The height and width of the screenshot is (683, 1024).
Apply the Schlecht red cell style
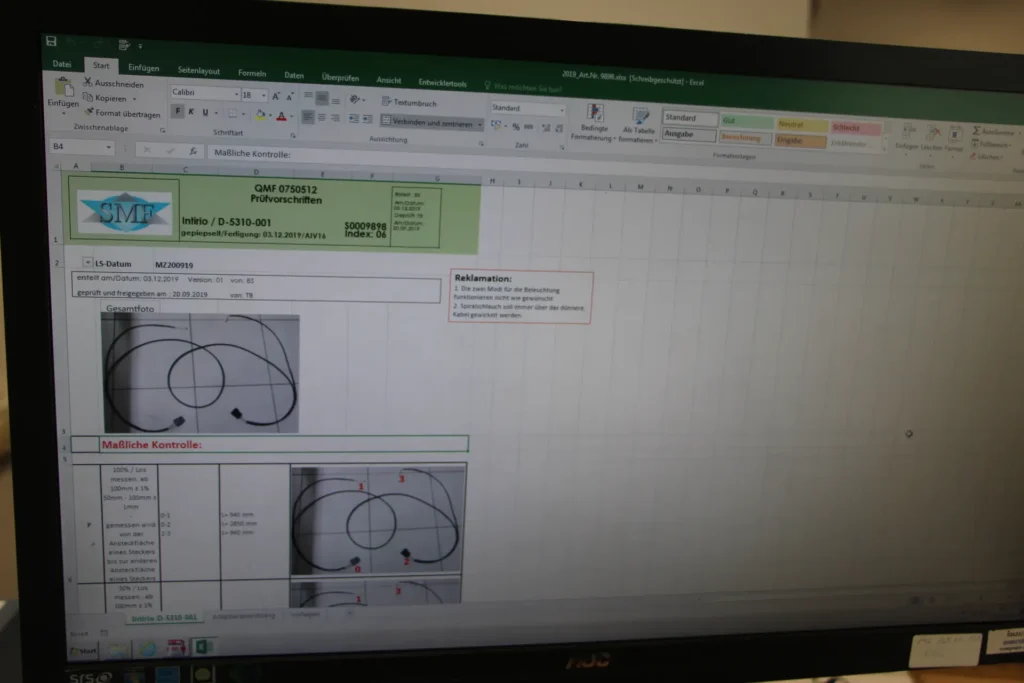[x=856, y=128]
